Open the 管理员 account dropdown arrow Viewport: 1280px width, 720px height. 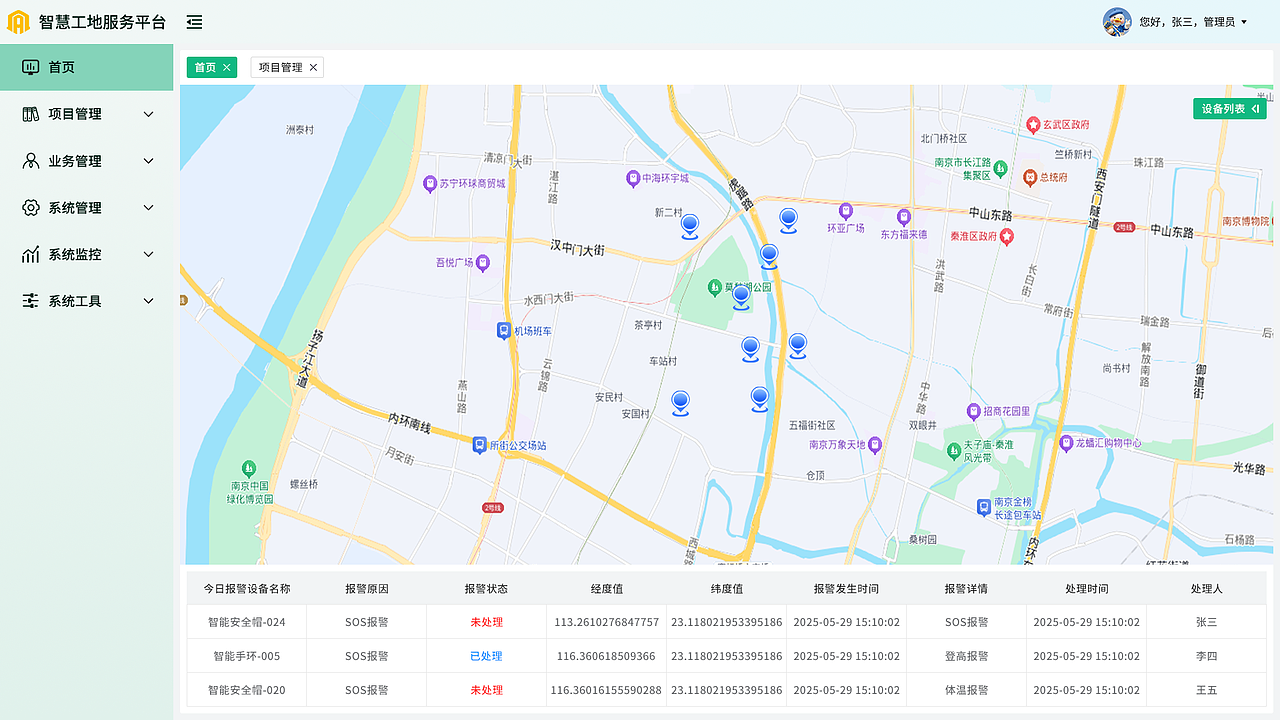click(x=1245, y=21)
